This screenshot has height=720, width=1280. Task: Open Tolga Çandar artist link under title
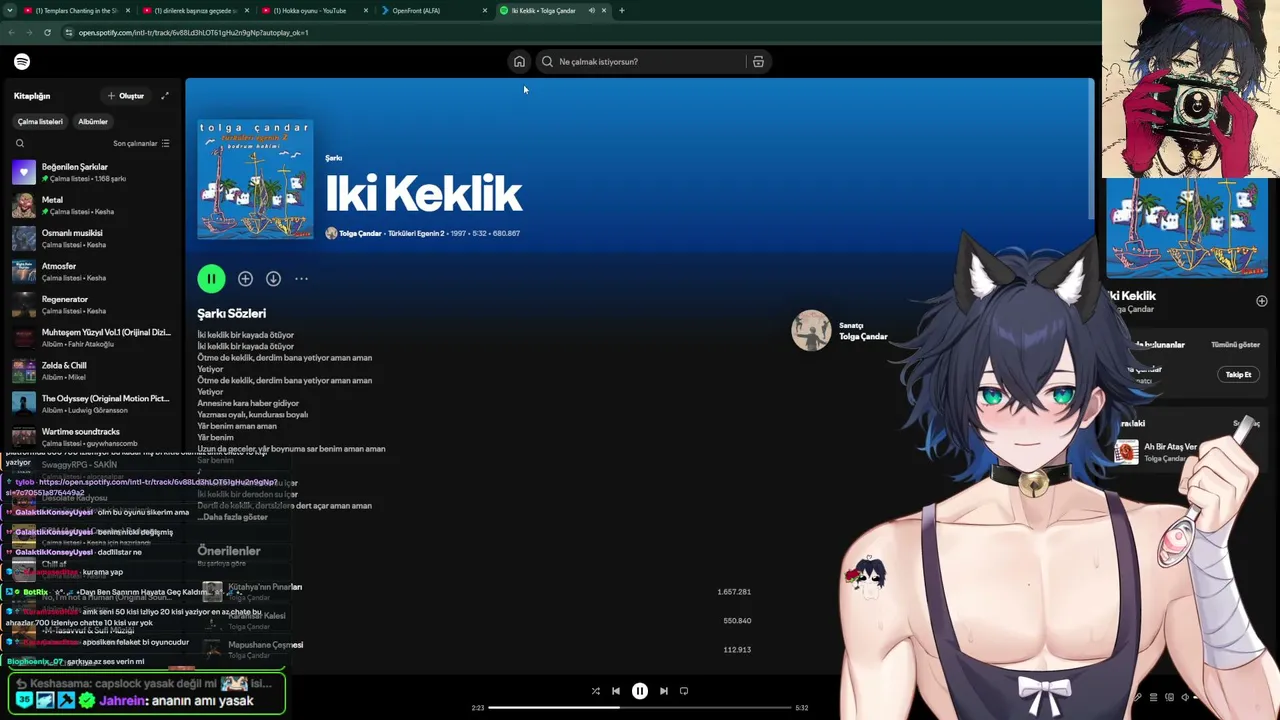coord(360,233)
